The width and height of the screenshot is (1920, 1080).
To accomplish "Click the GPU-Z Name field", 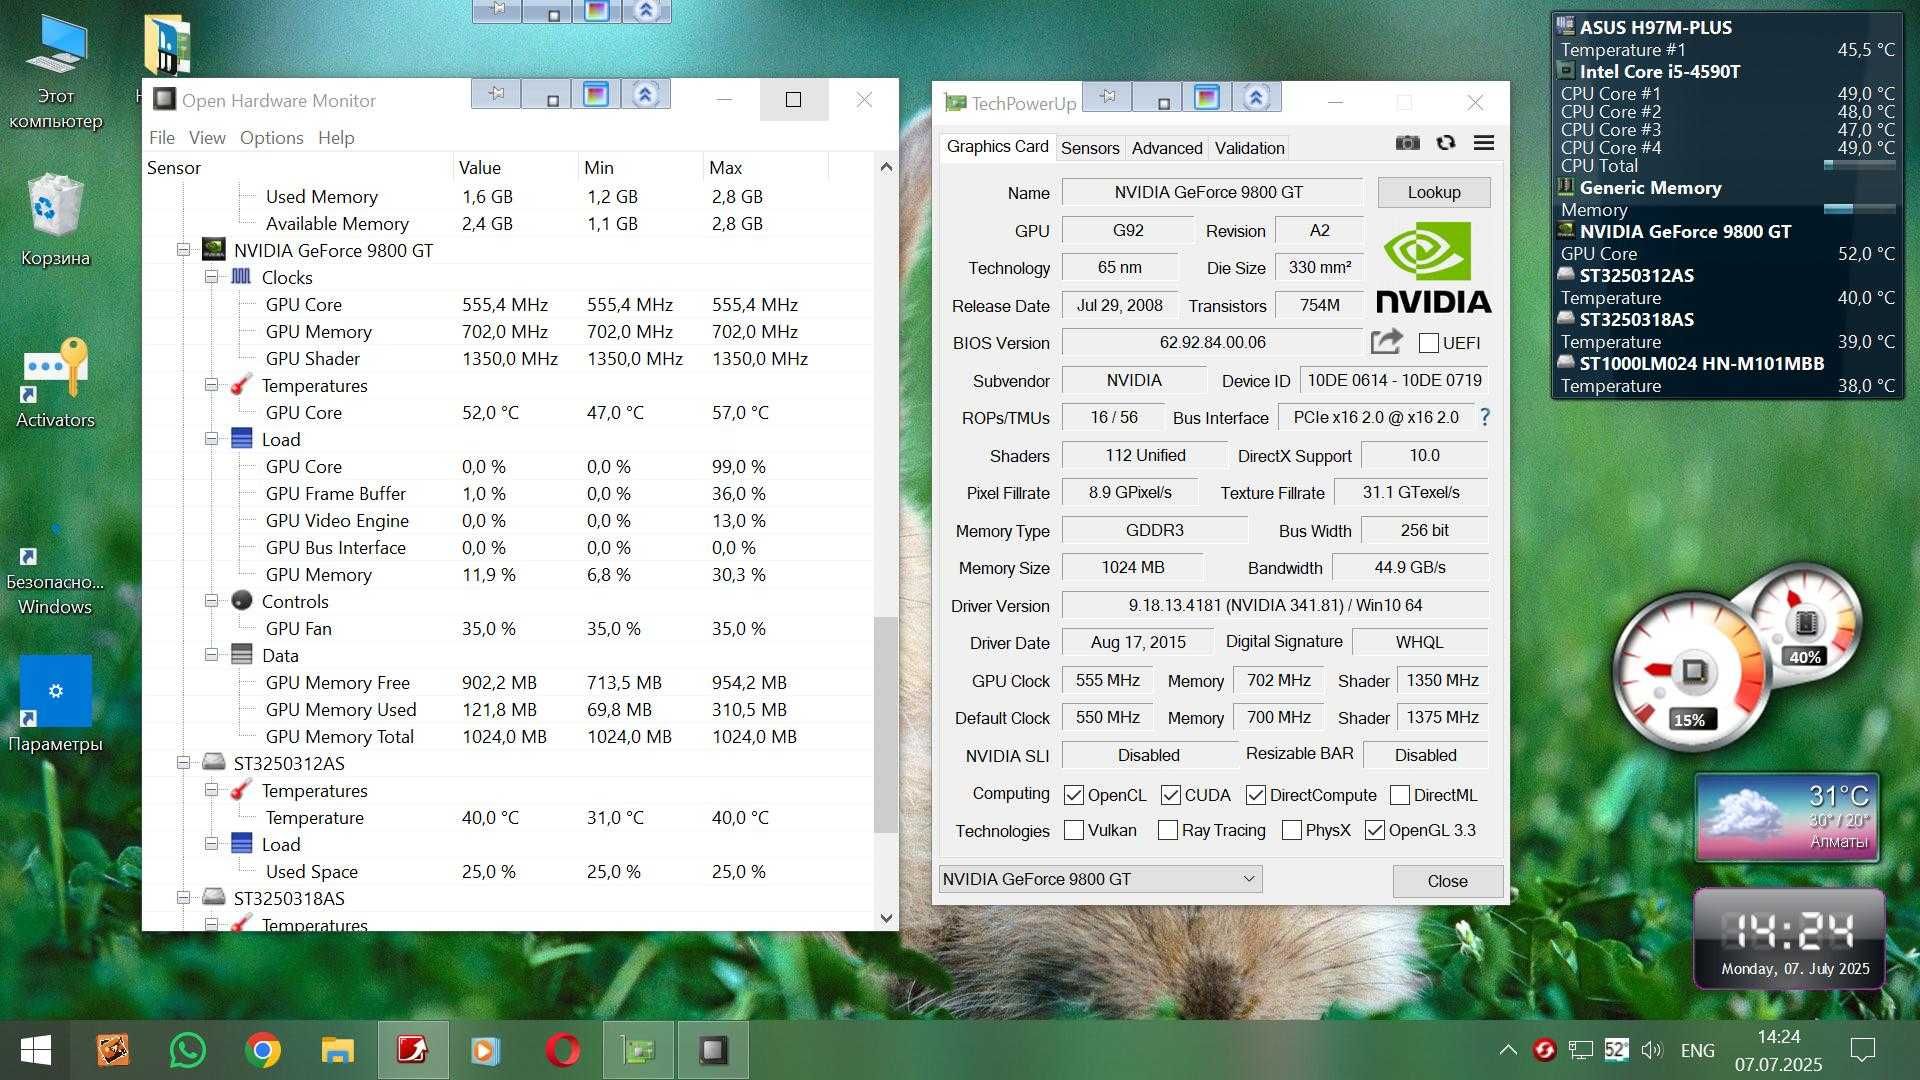I will click(x=1212, y=192).
